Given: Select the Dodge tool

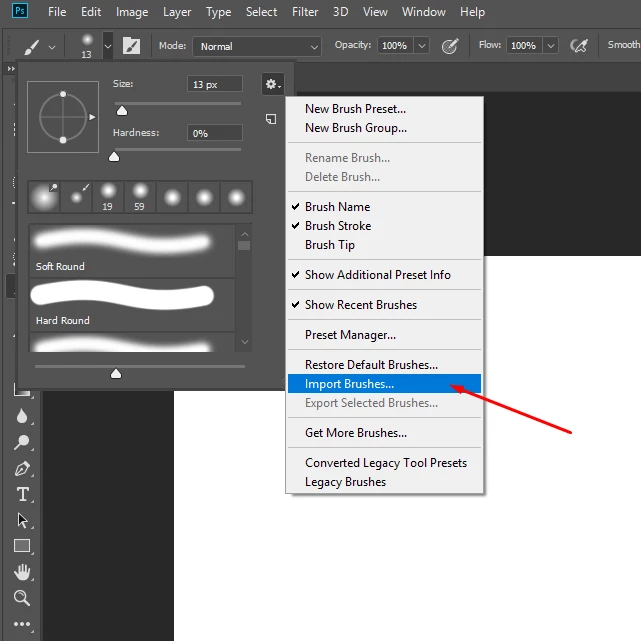Looking at the screenshot, I should [x=22, y=442].
